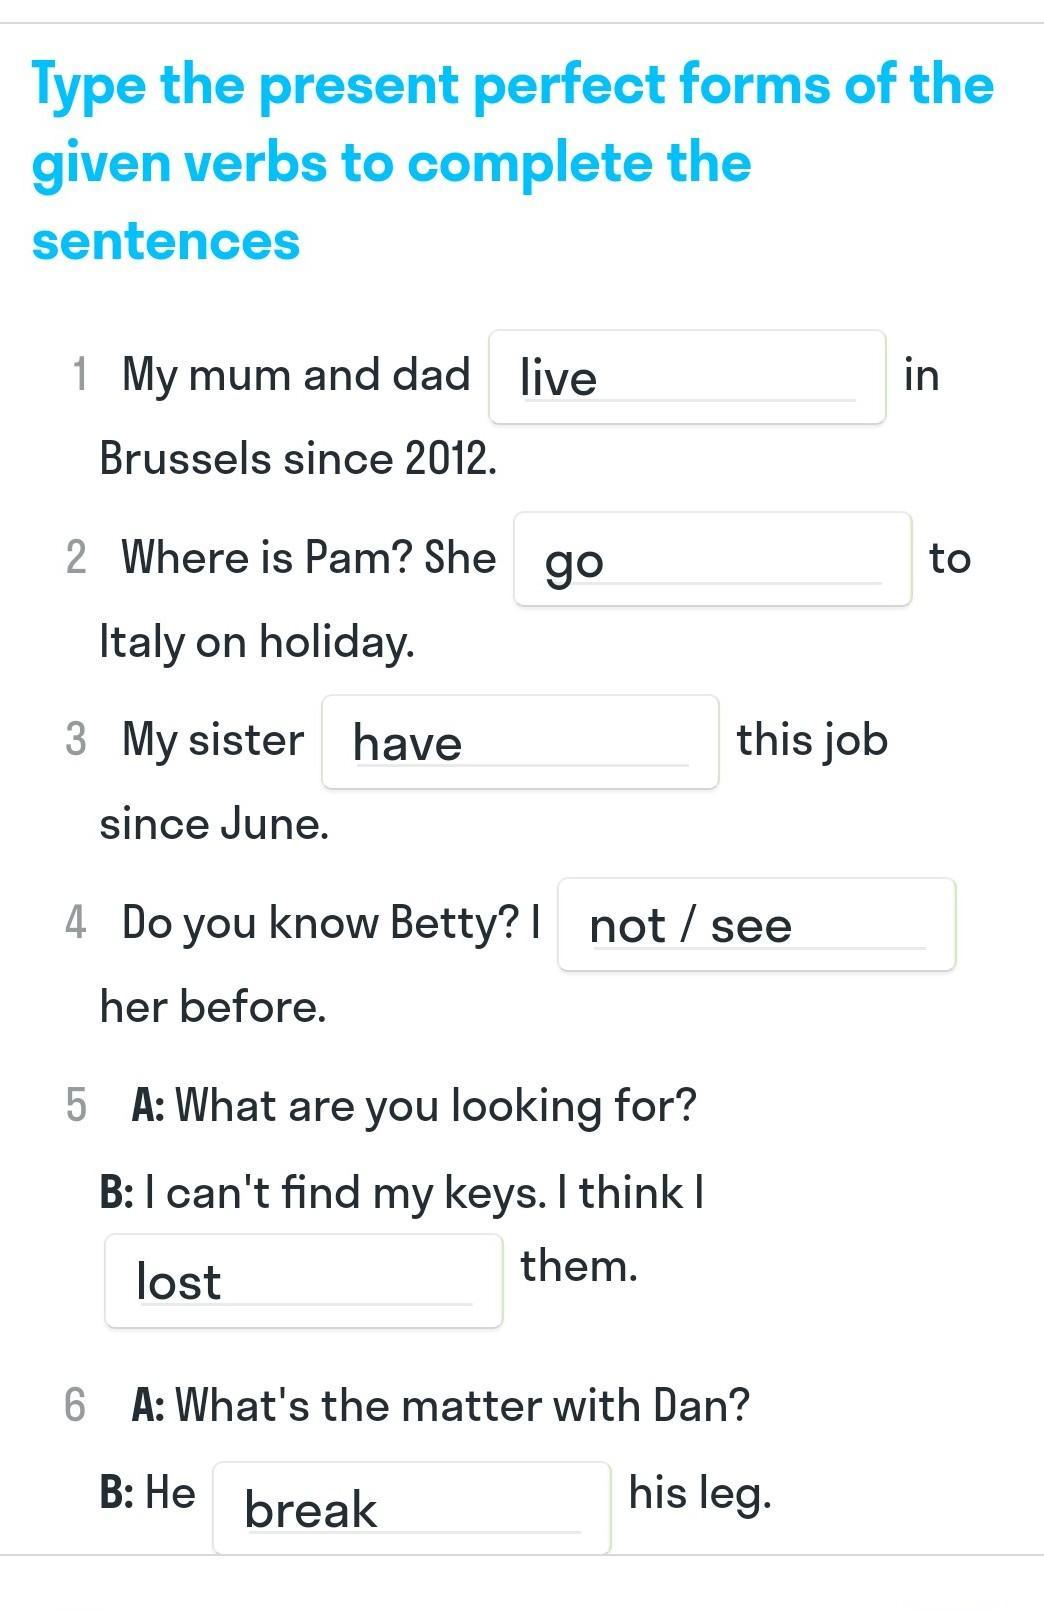
Task: Select the 'lost' input field before 'them'
Action: tap(304, 1281)
